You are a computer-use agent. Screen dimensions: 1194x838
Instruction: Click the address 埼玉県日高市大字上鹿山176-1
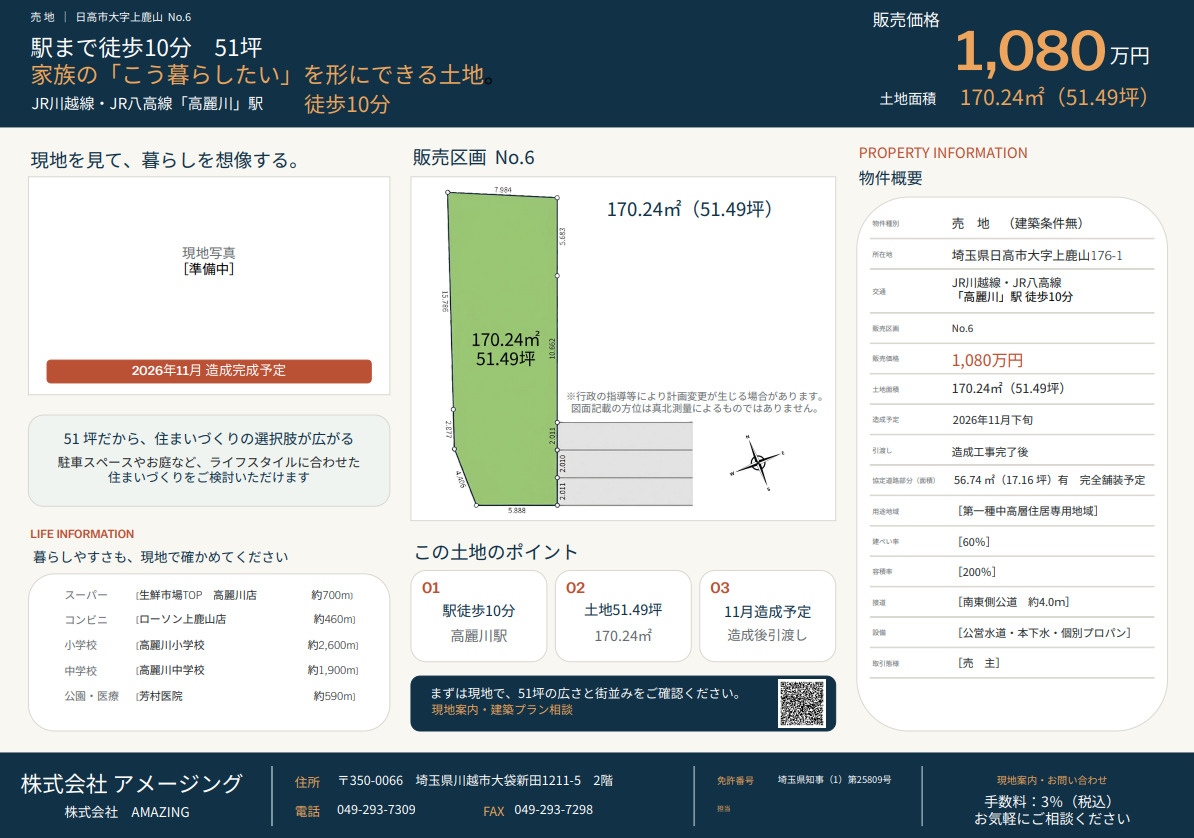tap(1036, 256)
